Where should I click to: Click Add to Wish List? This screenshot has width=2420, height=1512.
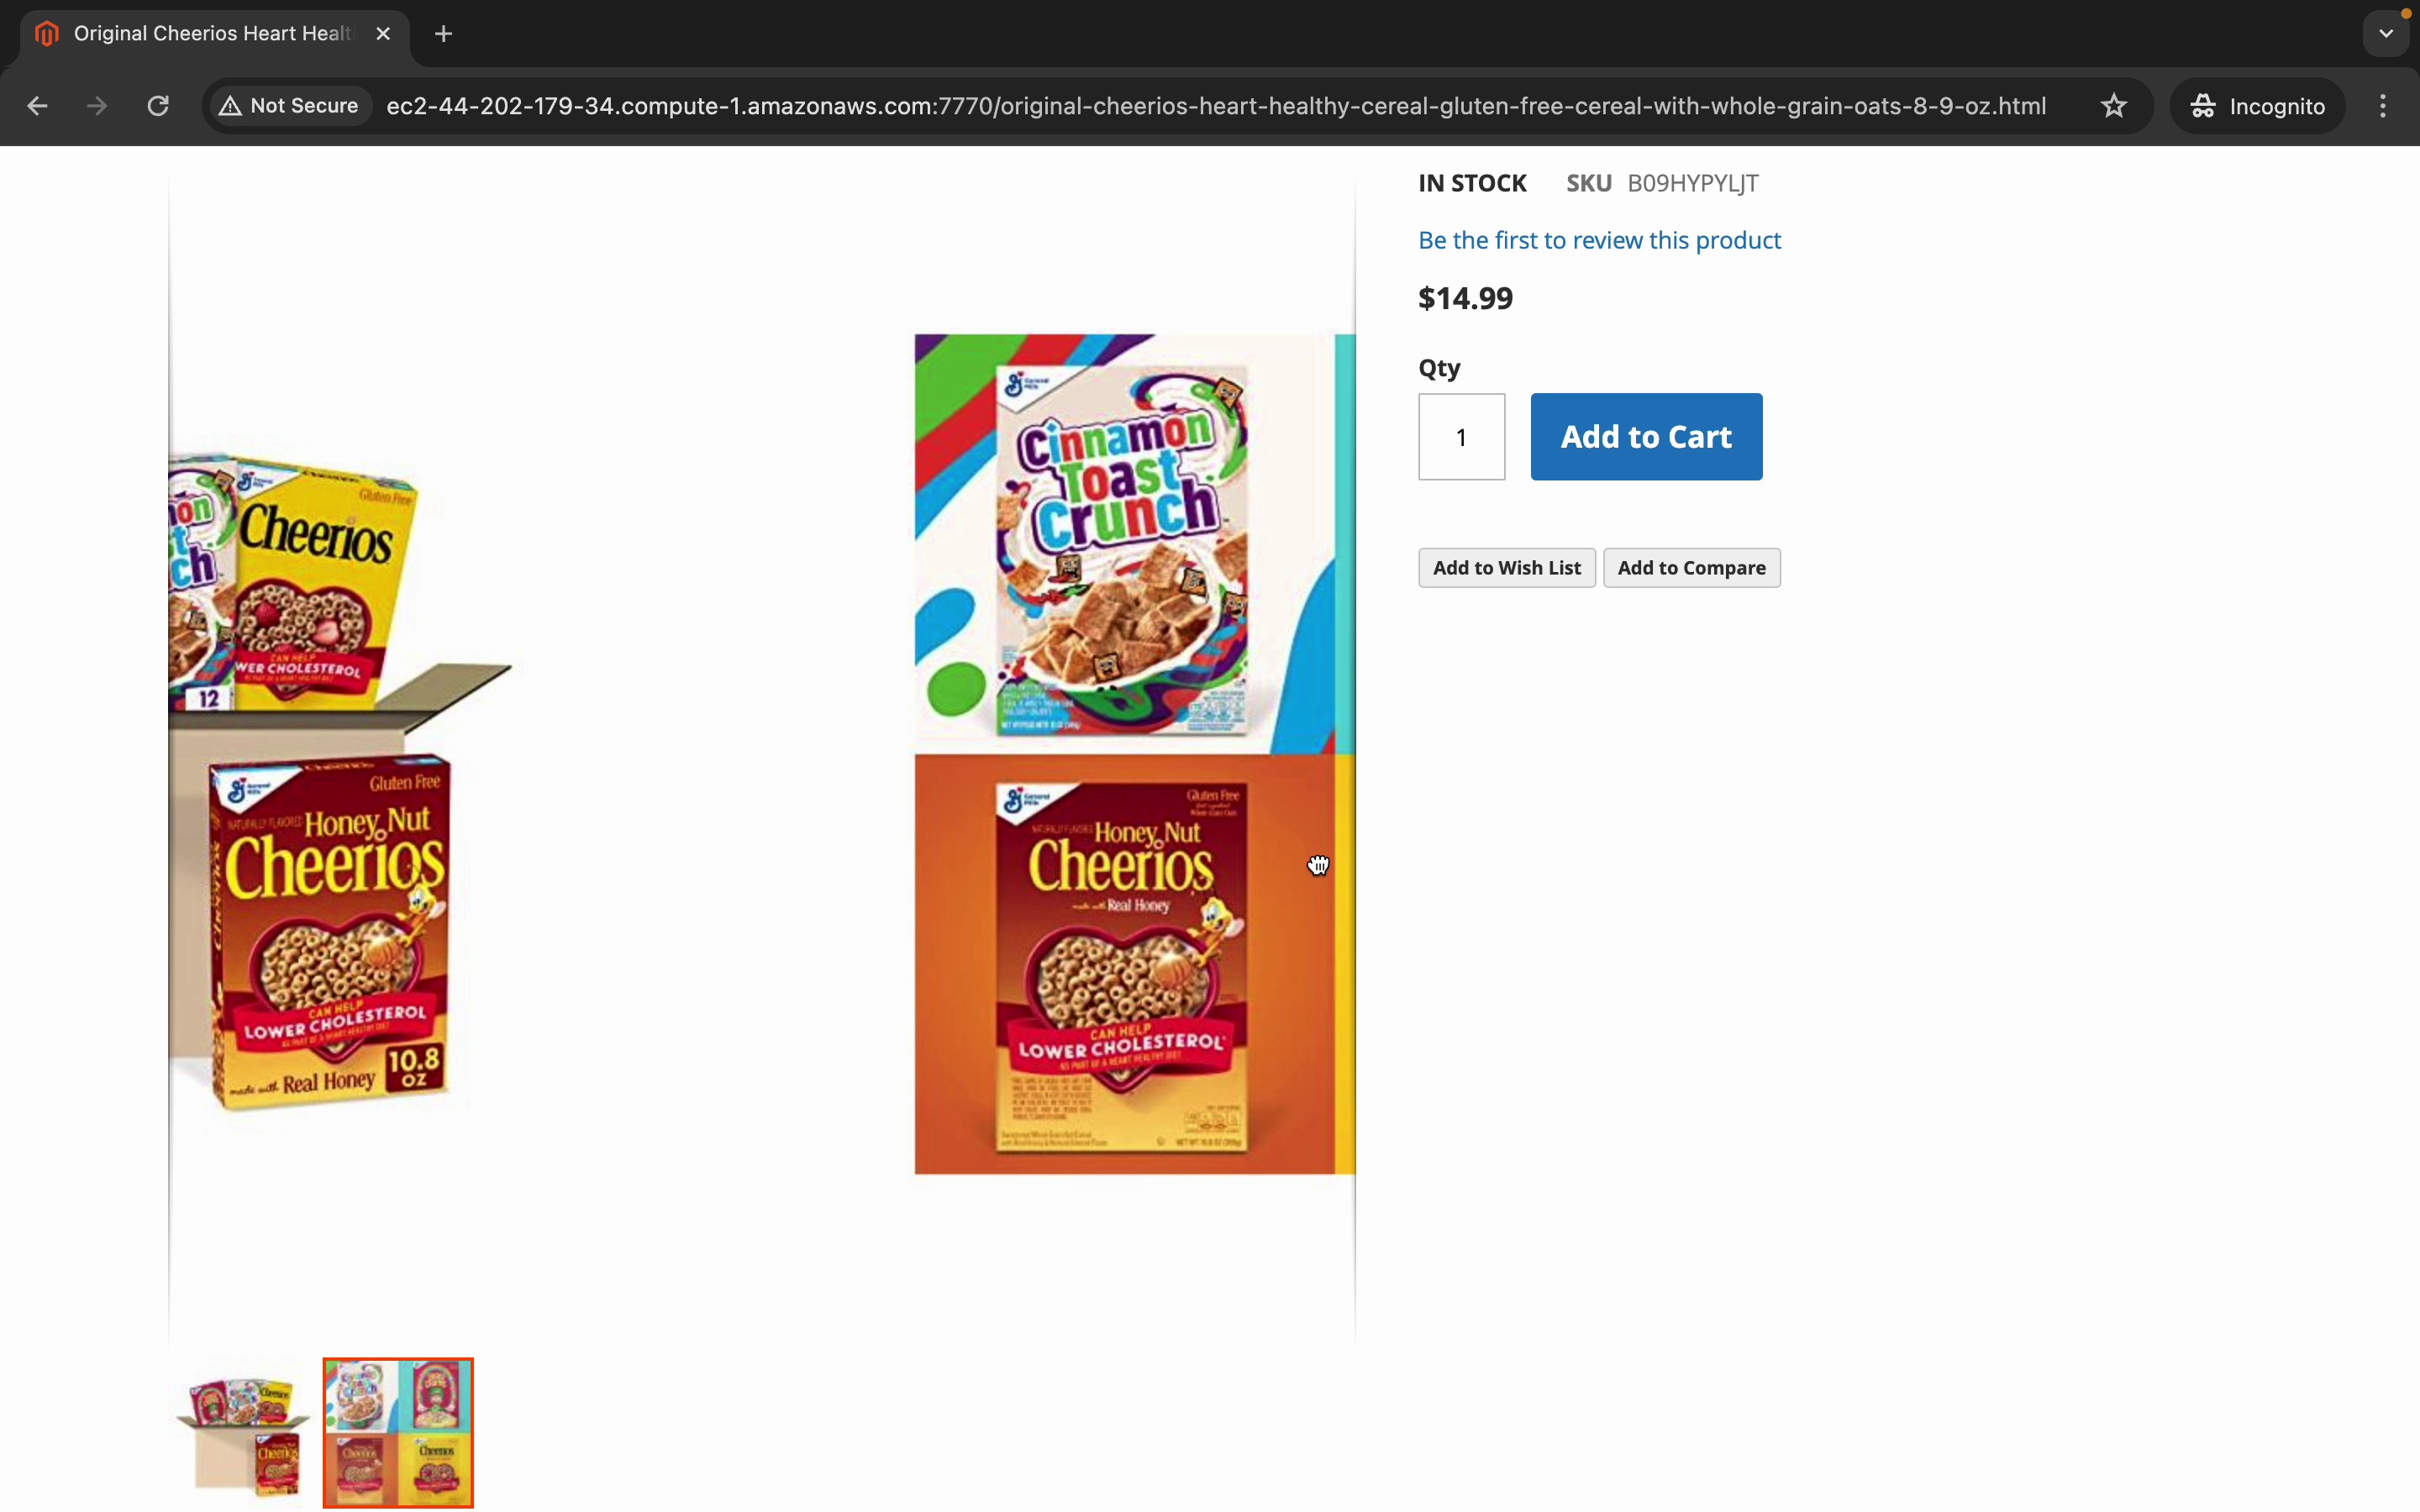pos(1506,568)
